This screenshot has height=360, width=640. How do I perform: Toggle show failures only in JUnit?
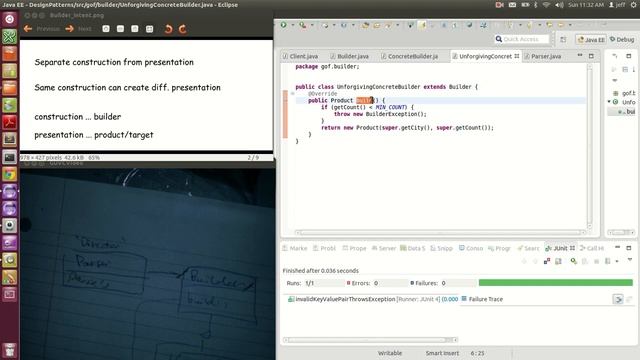coord(547,261)
